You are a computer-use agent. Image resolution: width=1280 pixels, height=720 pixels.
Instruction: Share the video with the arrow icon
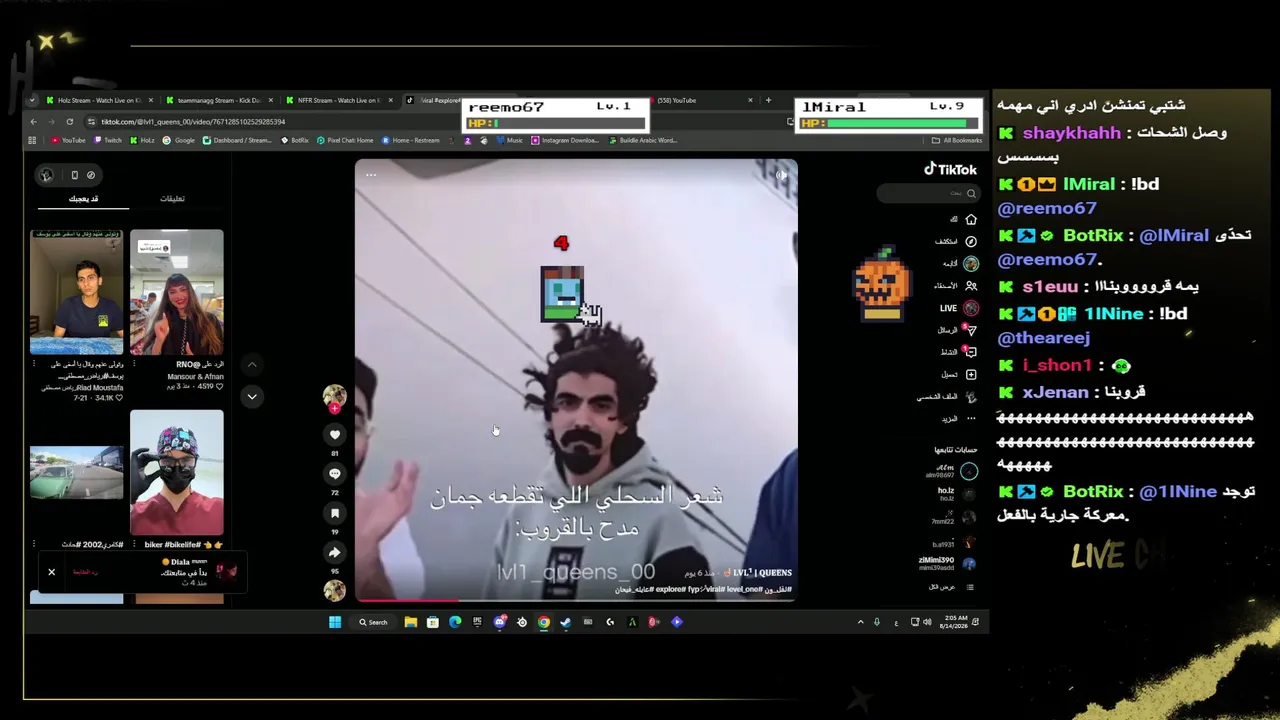pos(335,552)
